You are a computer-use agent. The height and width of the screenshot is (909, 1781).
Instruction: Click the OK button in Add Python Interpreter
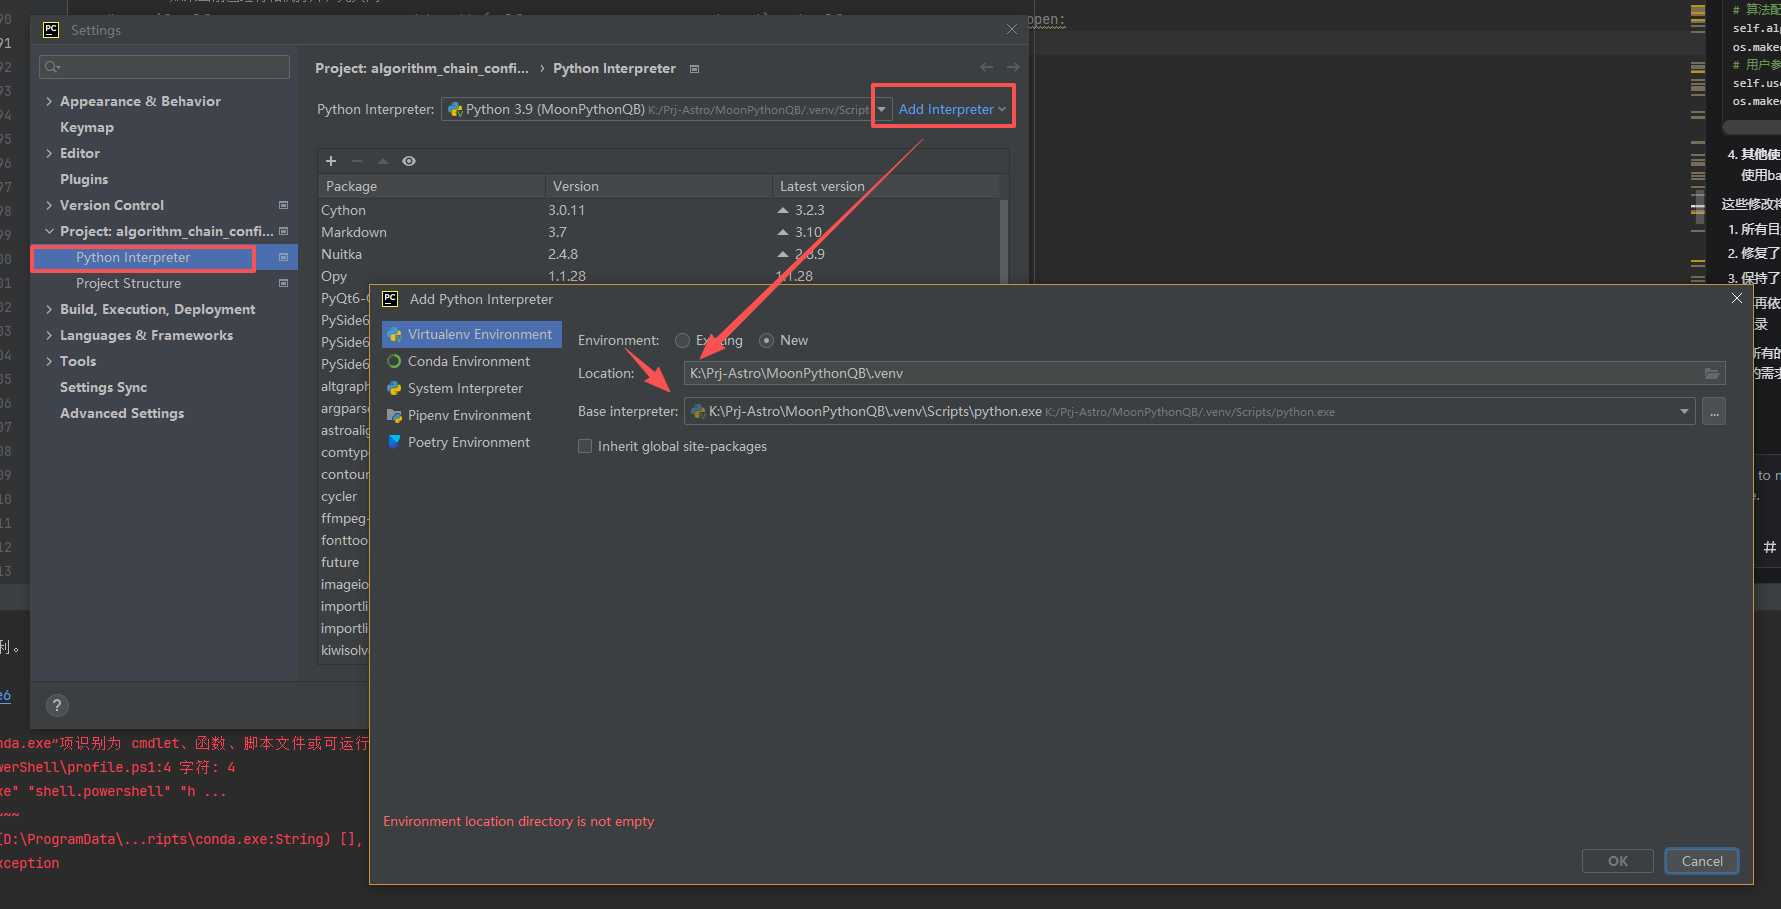pos(1617,861)
